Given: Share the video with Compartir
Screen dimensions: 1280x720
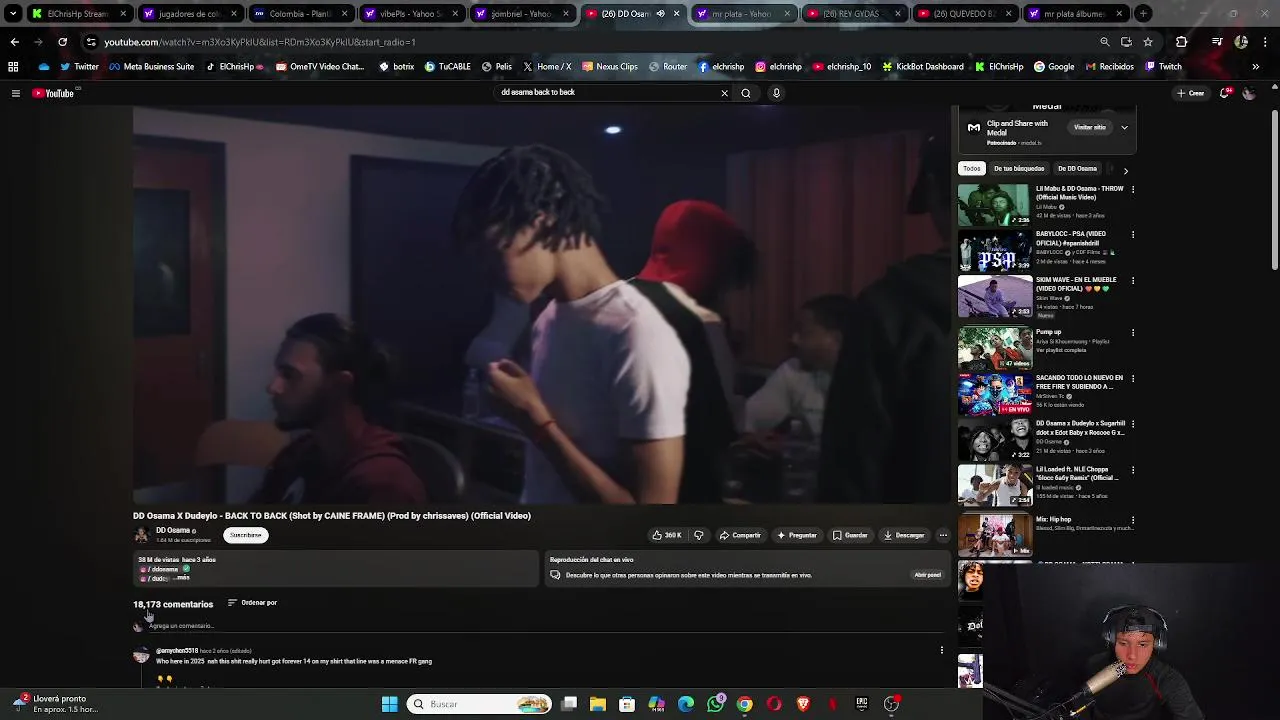Looking at the screenshot, I should click(740, 535).
